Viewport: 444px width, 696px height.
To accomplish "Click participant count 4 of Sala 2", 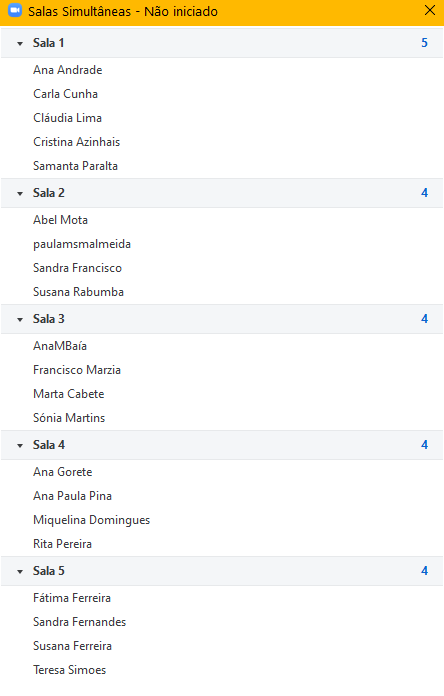I will [424, 193].
